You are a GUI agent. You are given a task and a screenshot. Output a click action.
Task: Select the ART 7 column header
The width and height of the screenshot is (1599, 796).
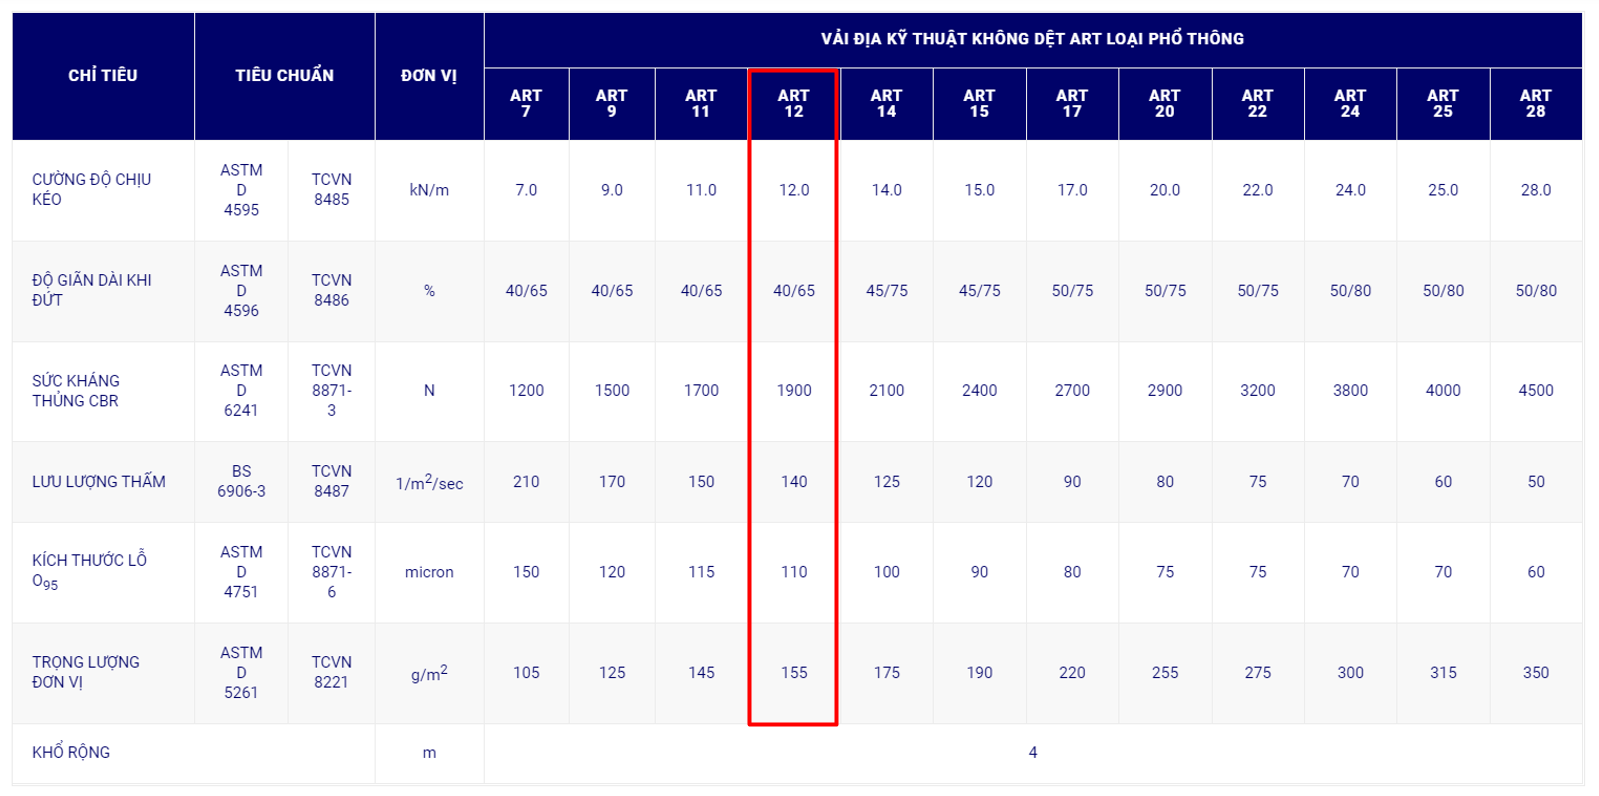coord(526,104)
